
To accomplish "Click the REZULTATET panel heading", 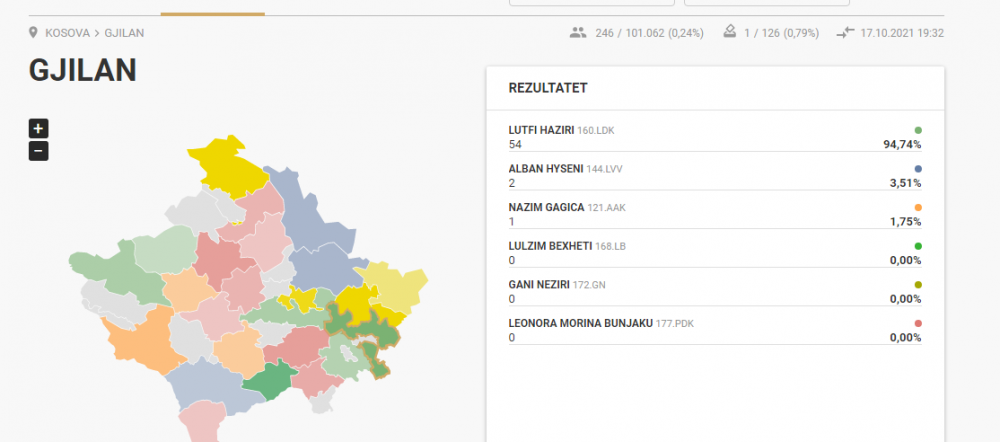I will [548, 88].
